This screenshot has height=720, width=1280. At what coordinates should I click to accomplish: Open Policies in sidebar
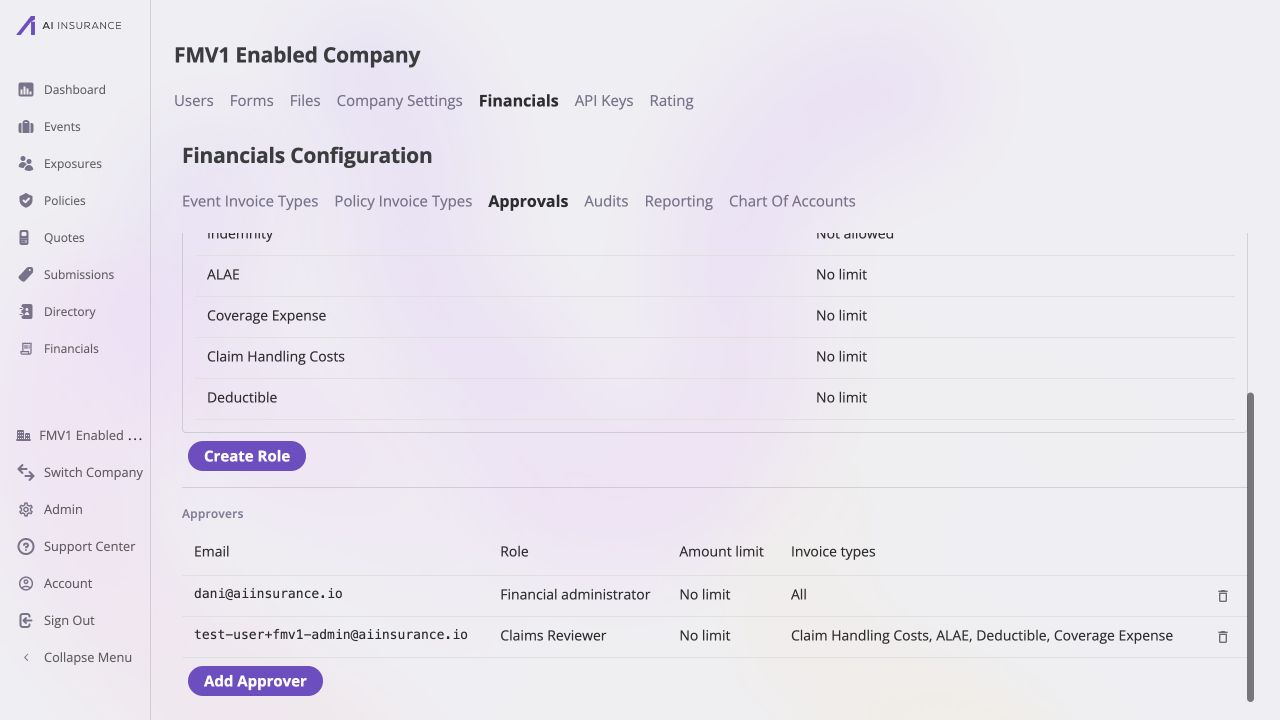65,201
